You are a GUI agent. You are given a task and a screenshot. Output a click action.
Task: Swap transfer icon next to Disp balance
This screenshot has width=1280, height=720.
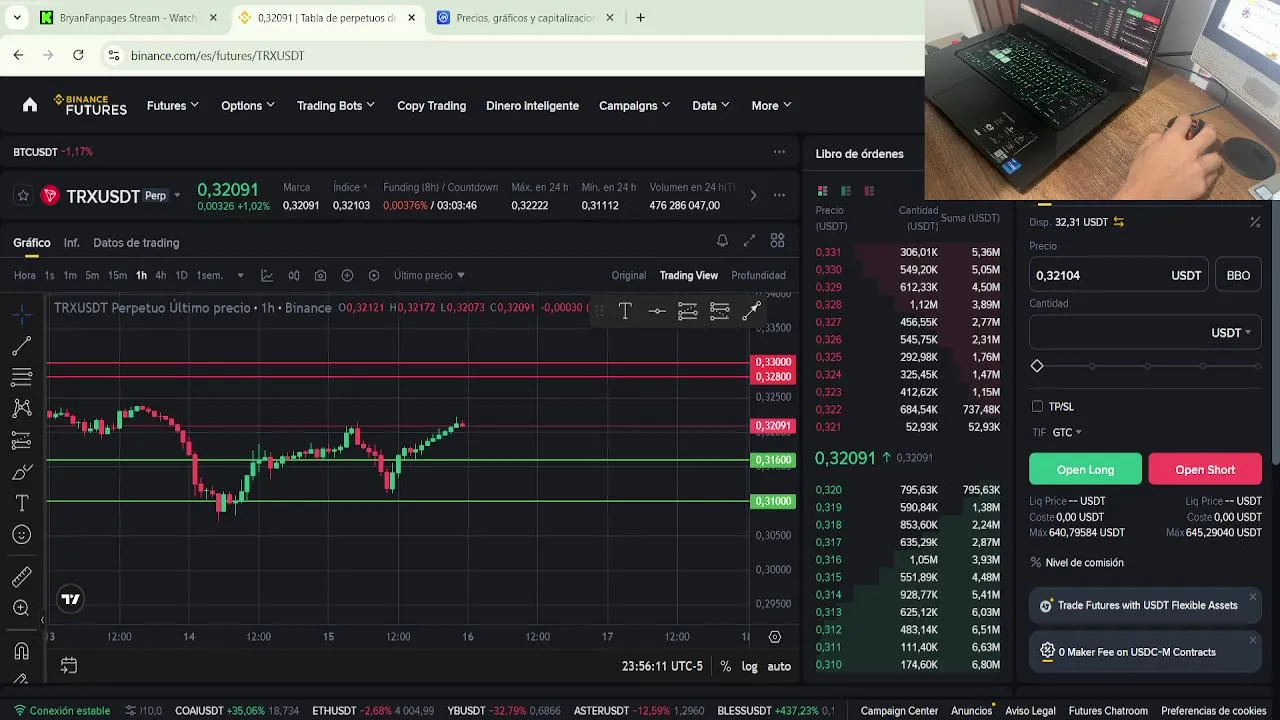(1119, 222)
